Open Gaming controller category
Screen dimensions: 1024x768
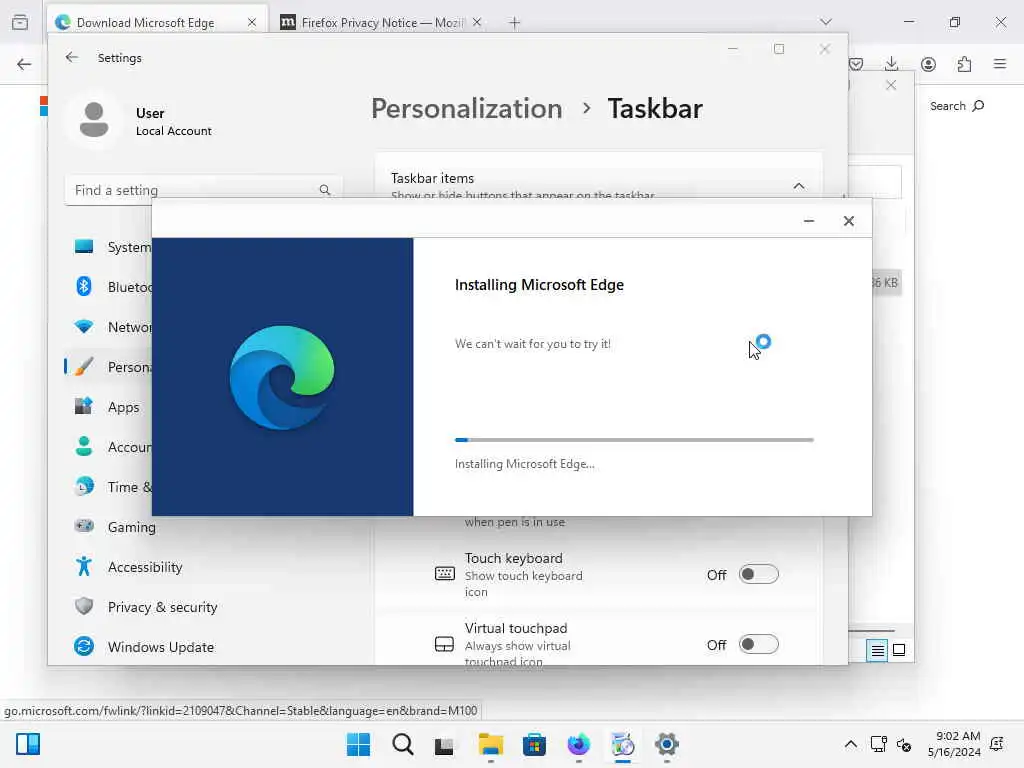point(115,527)
